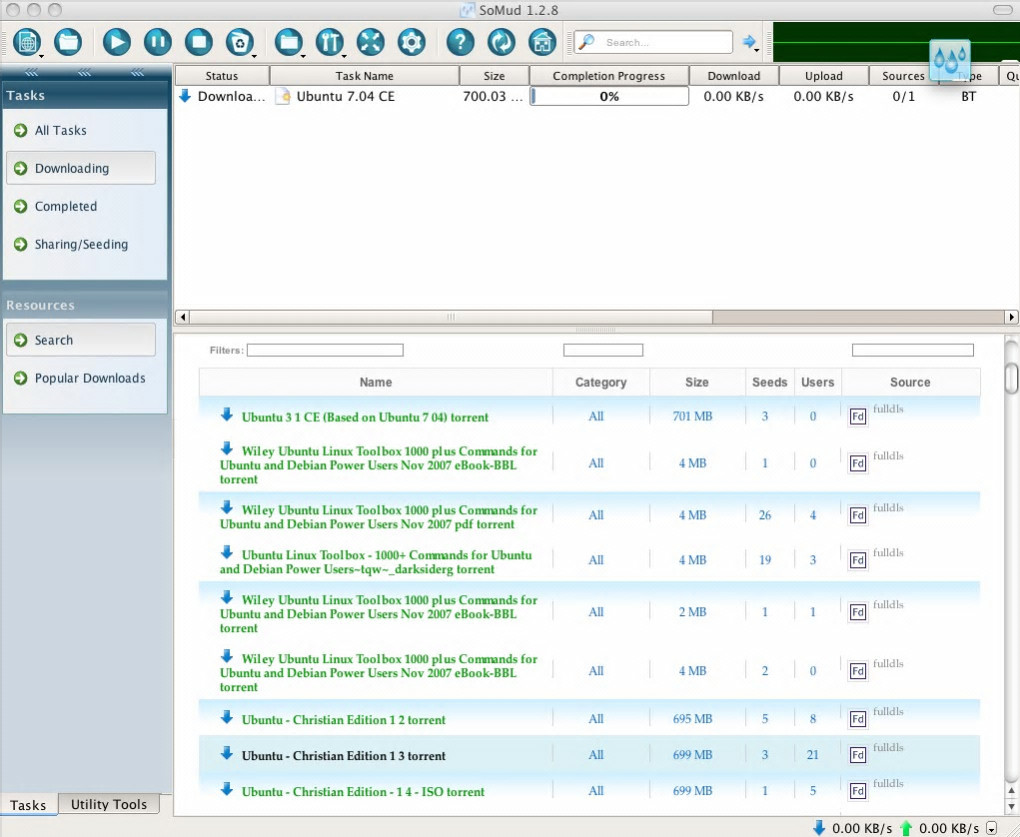This screenshot has height=837, width=1020.
Task: Switch to the Tasks bottom tab
Action: [29, 804]
